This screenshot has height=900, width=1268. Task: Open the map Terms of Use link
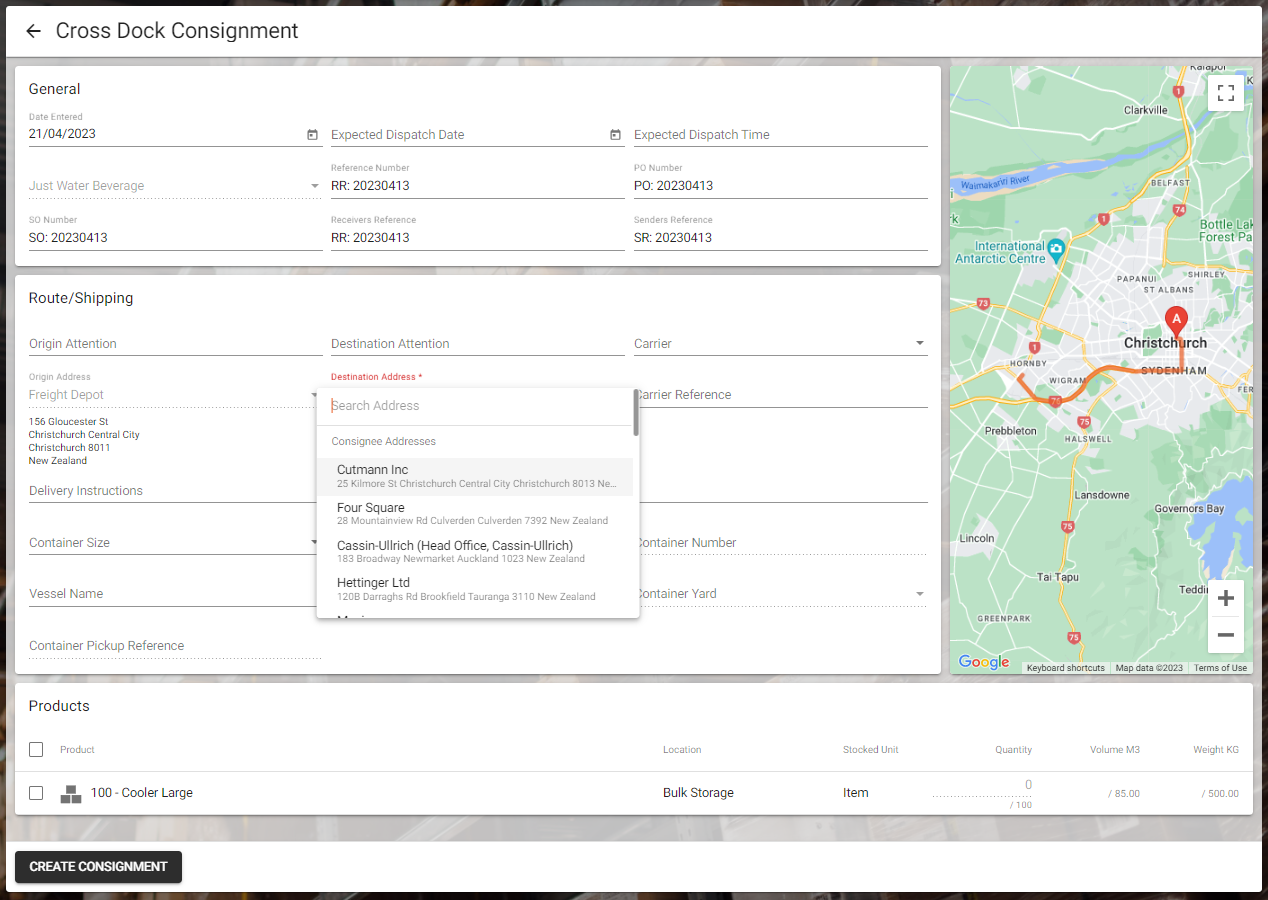click(x=1220, y=668)
